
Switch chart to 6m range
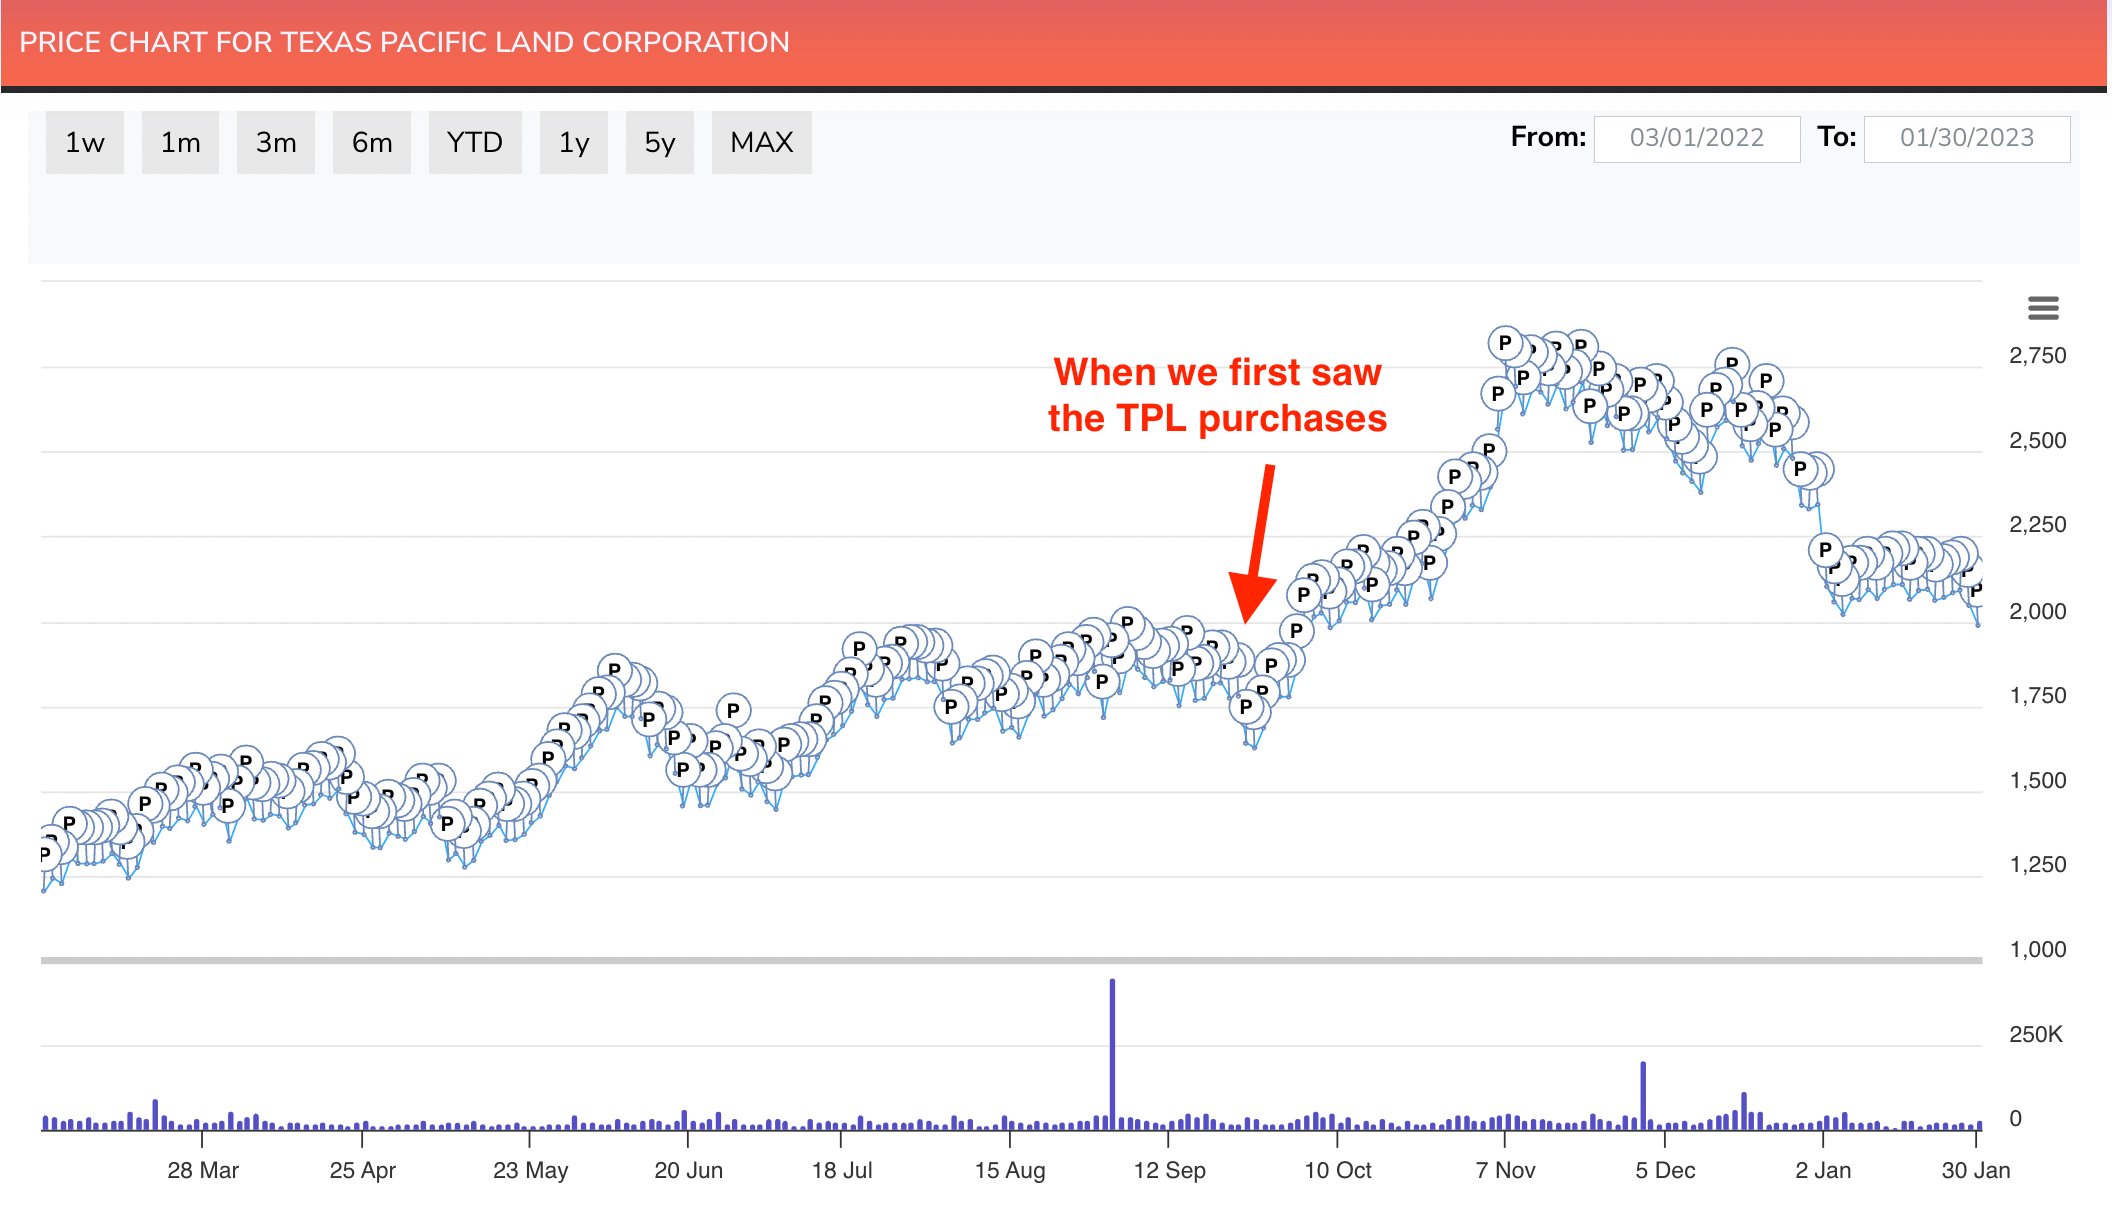371,143
